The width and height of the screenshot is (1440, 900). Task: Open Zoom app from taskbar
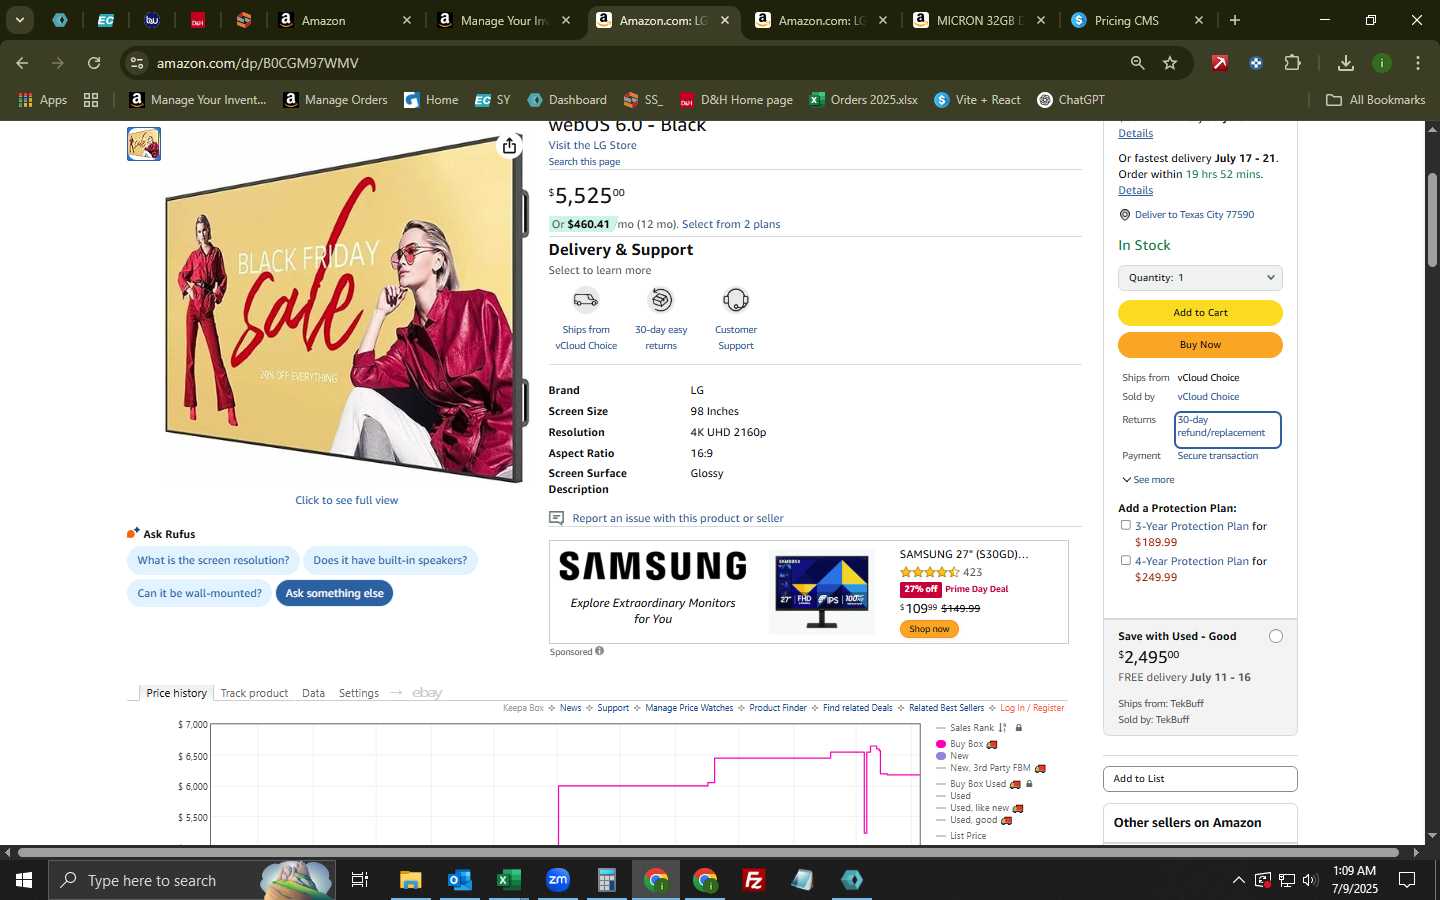point(558,880)
